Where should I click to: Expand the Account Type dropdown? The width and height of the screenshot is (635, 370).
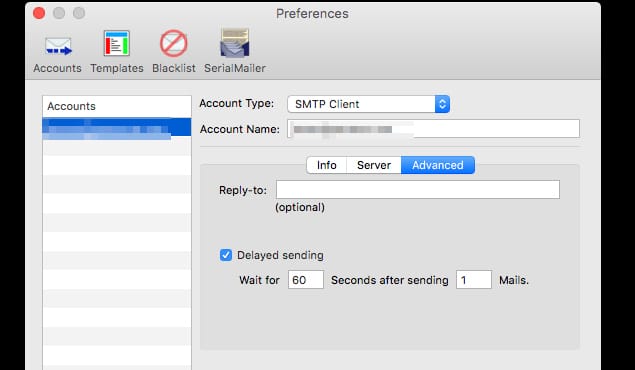[x=369, y=104]
